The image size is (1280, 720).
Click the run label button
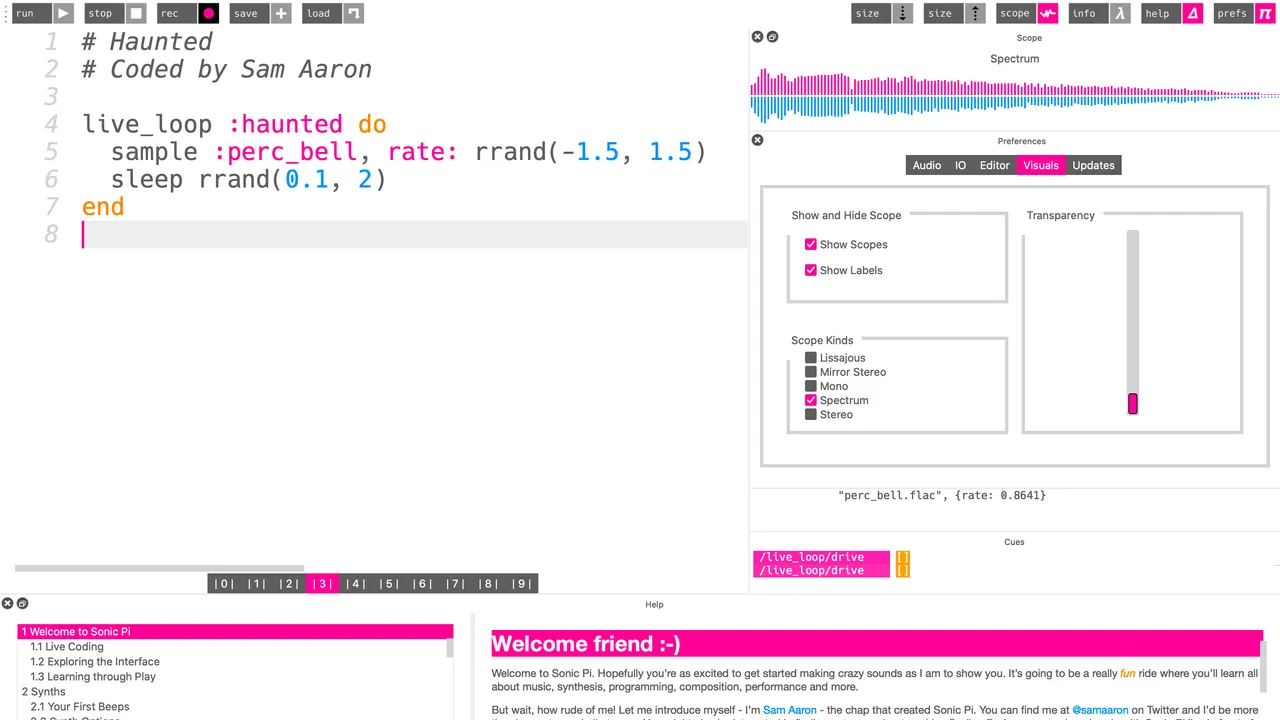(31, 13)
